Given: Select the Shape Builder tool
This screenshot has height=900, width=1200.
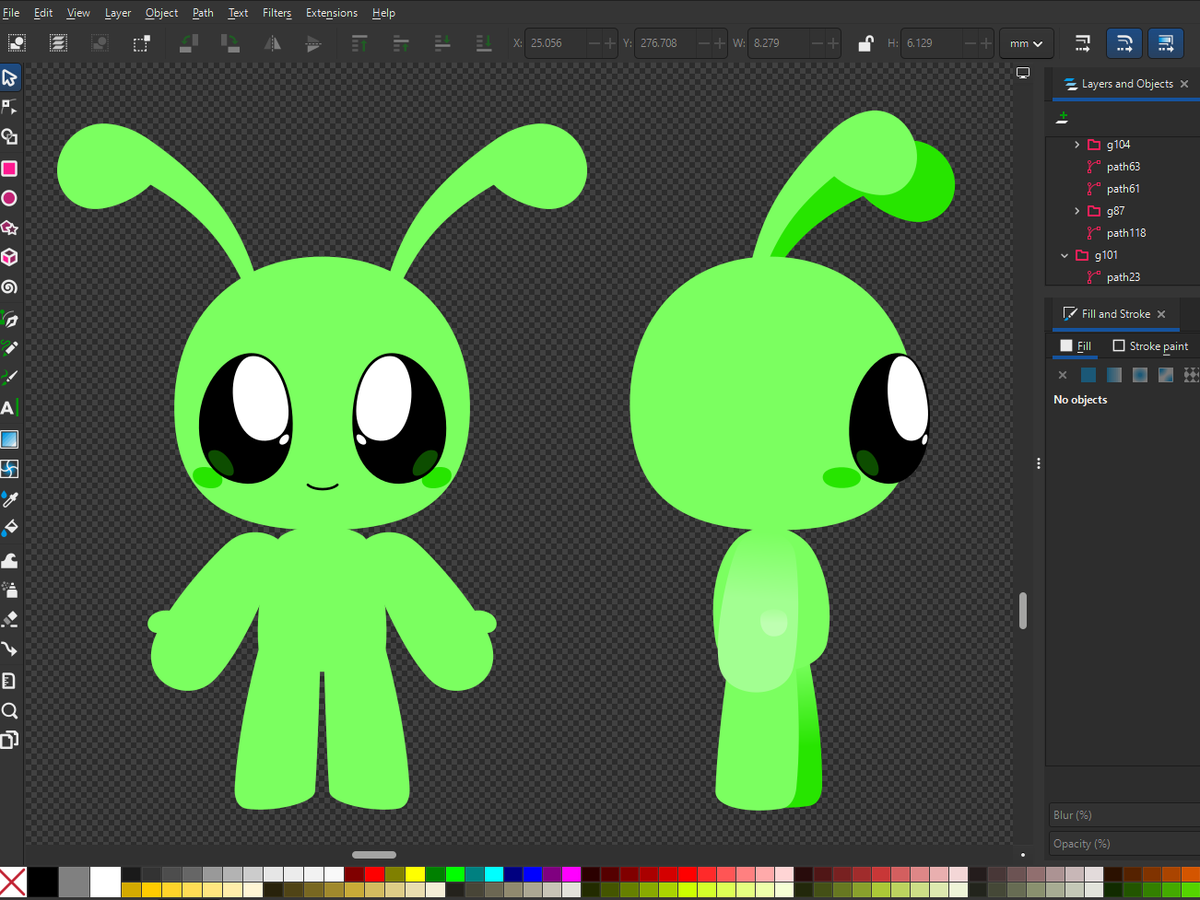Looking at the screenshot, I should coord(10,137).
